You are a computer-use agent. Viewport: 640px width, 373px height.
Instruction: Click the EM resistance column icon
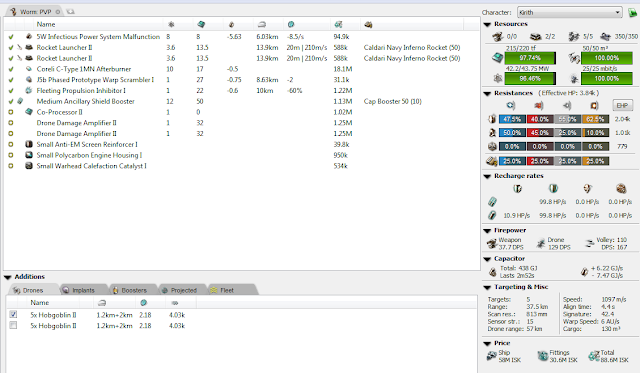point(511,106)
